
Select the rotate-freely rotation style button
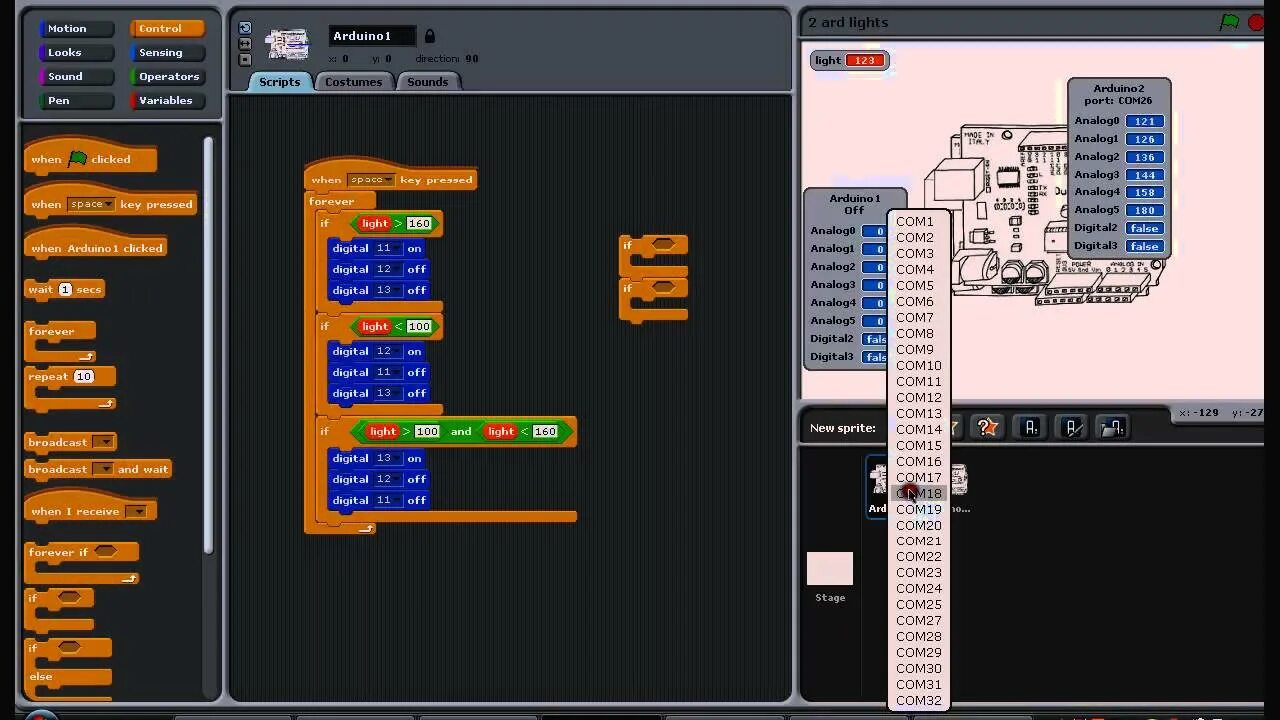tap(245, 28)
